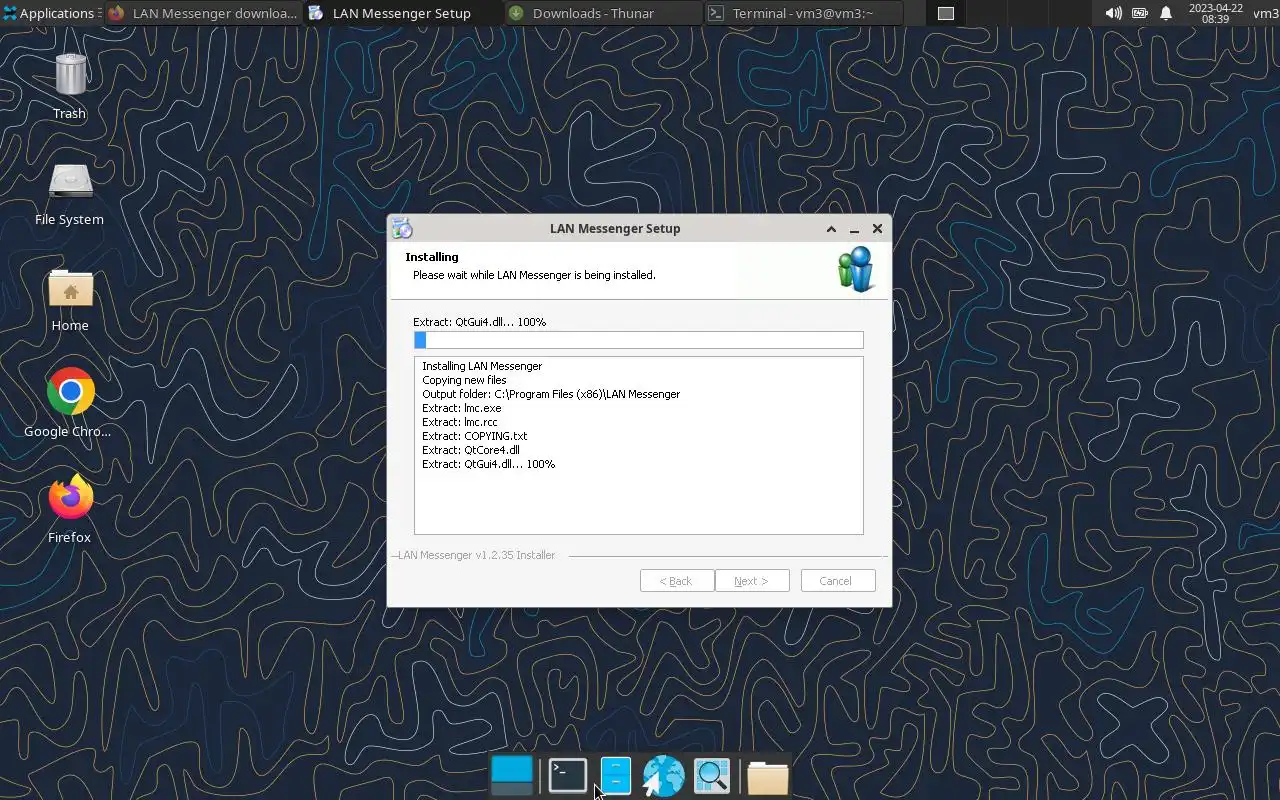Open the terminal emulator in dock
Screen dimensions: 1280x800
click(x=567, y=775)
